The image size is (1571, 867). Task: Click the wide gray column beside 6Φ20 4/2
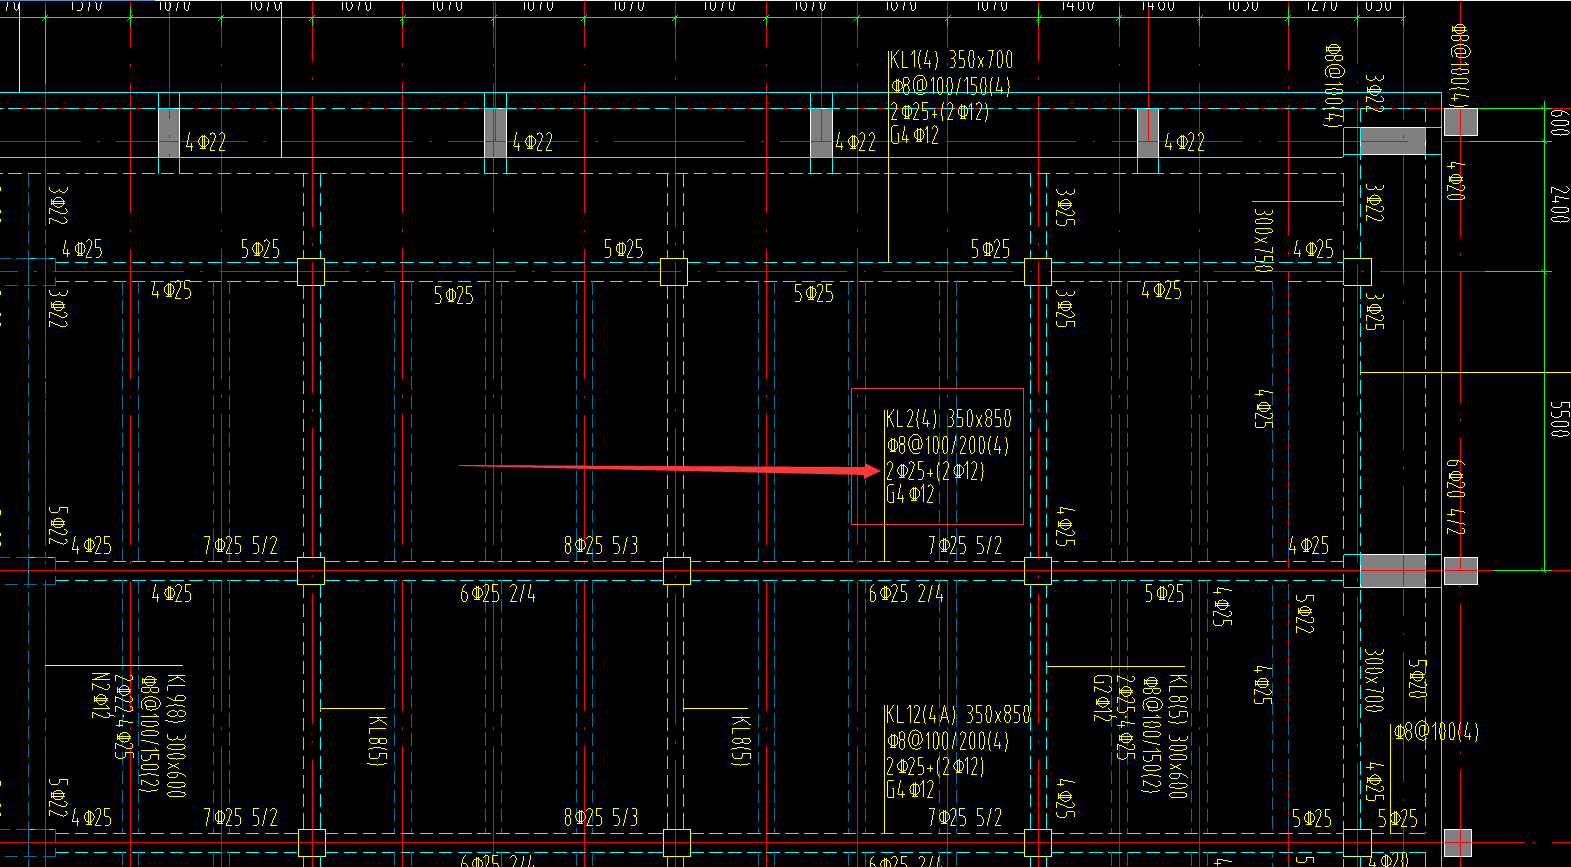click(x=1393, y=570)
